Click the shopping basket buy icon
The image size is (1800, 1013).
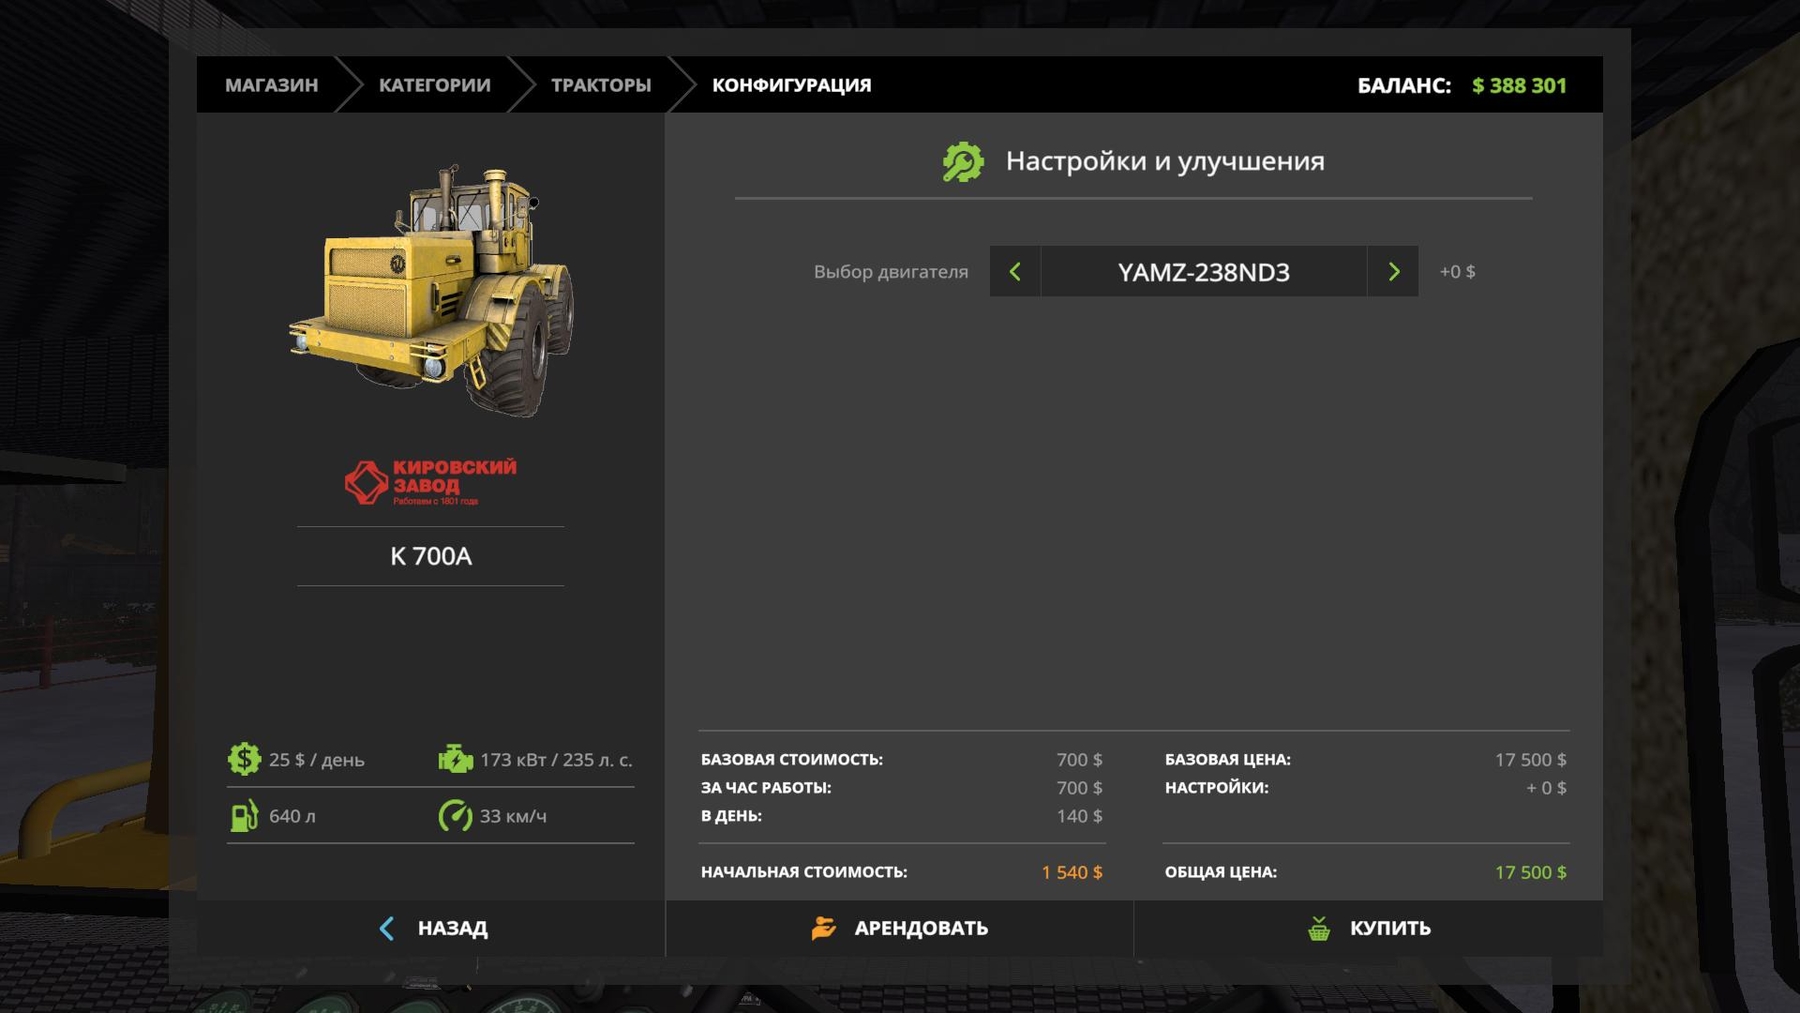pyautogui.click(x=1319, y=928)
